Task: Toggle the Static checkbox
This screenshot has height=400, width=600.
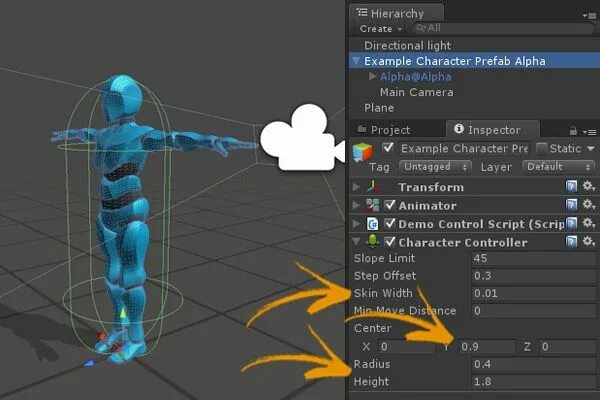Action: 541,148
